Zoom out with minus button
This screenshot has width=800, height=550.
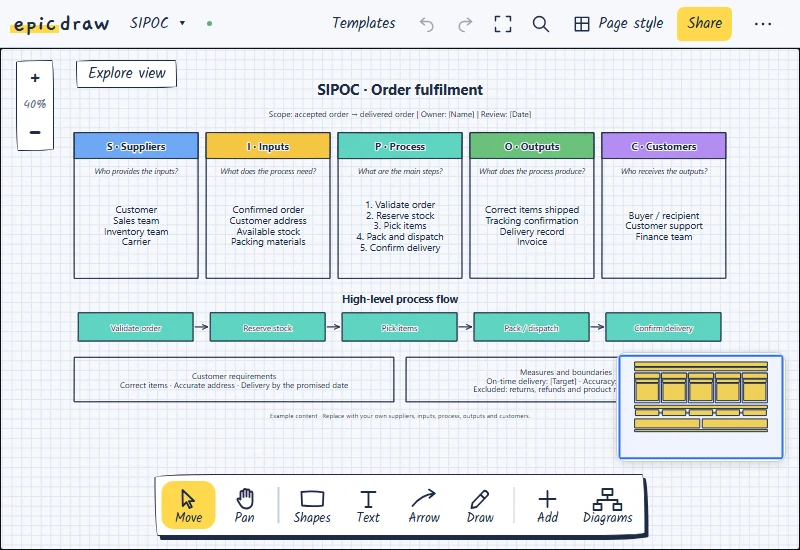(x=35, y=132)
